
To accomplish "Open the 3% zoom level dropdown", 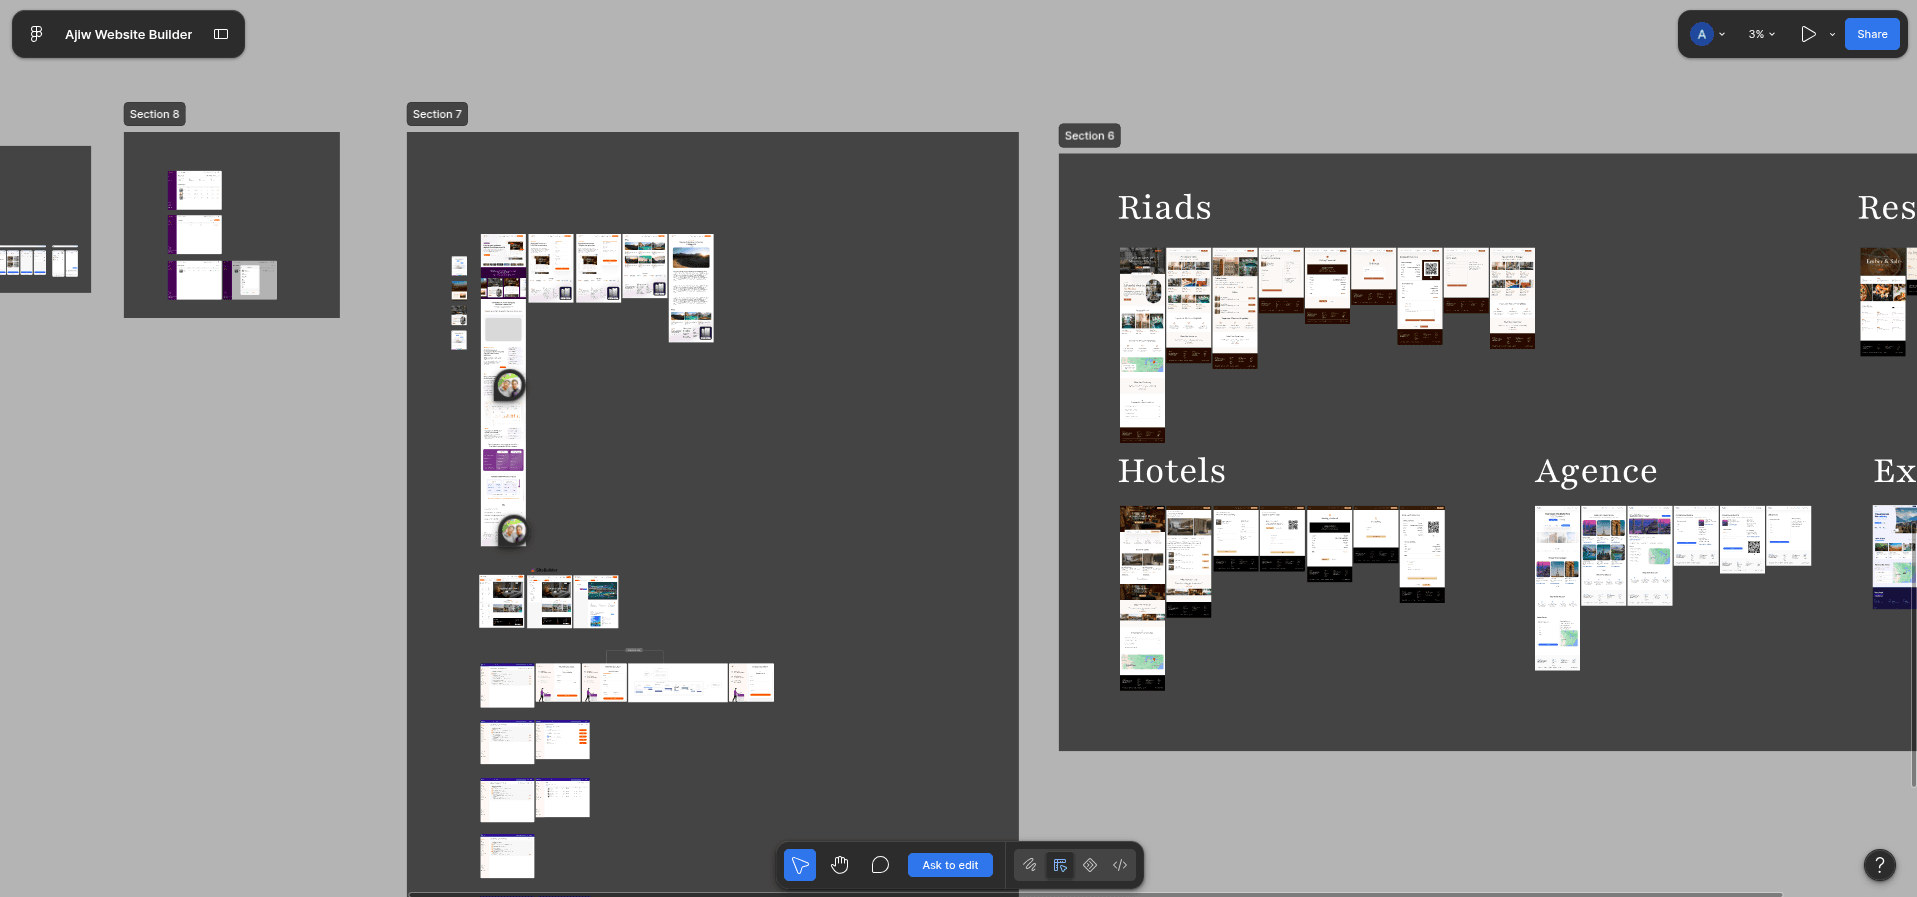I will pyautogui.click(x=1762, y=34).
